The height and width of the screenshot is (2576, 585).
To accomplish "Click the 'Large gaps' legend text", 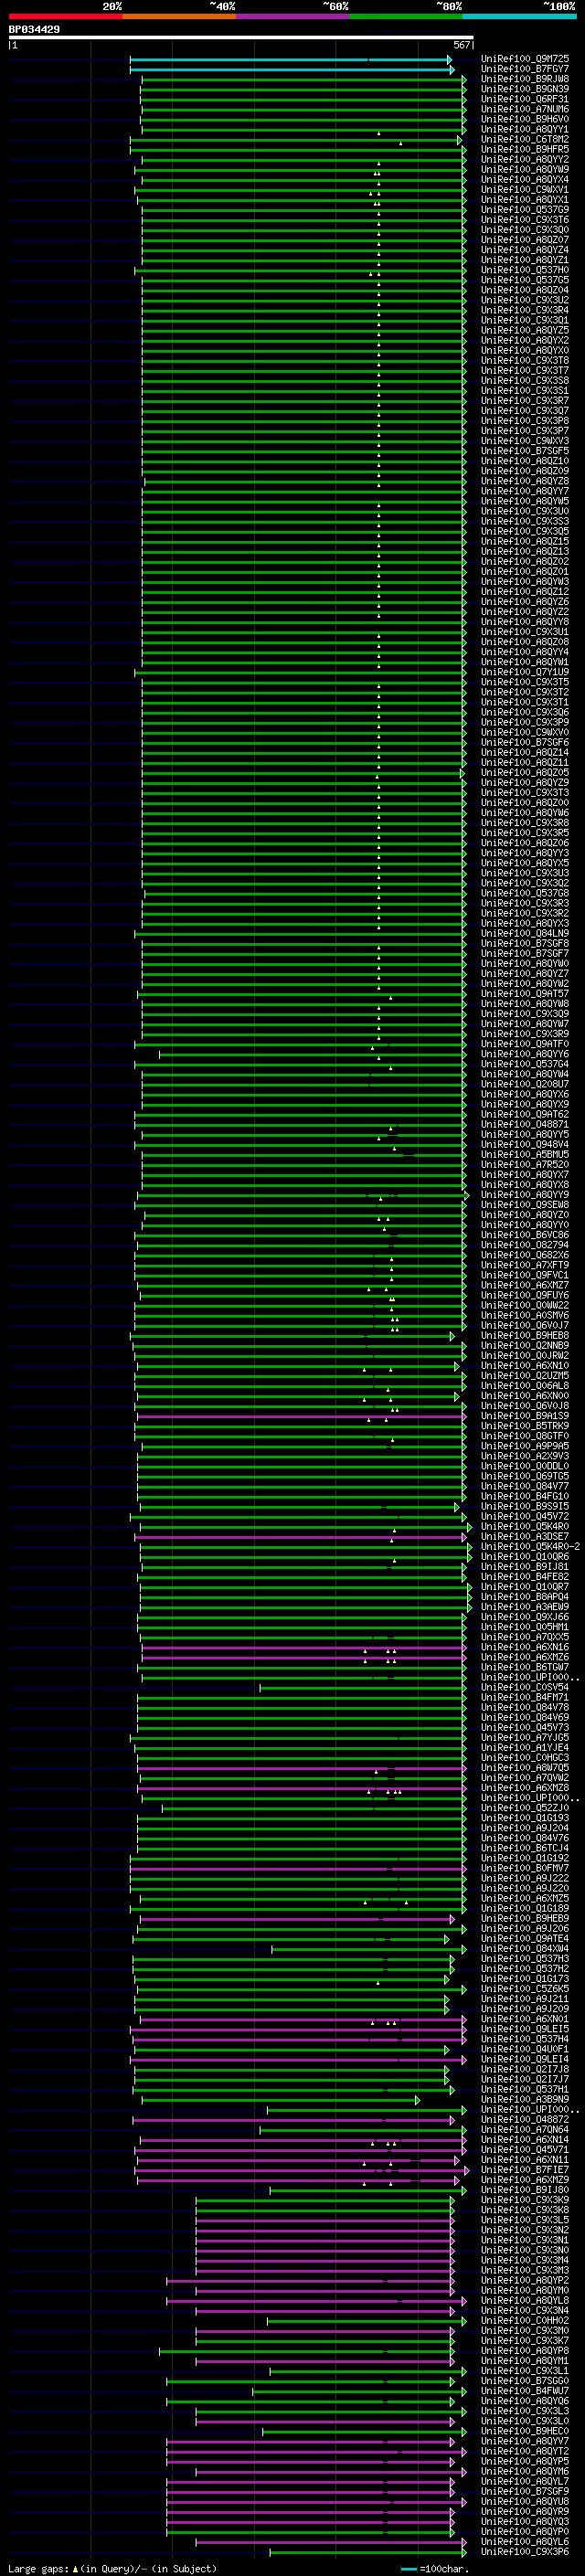I will click(x=38, y=2569).
